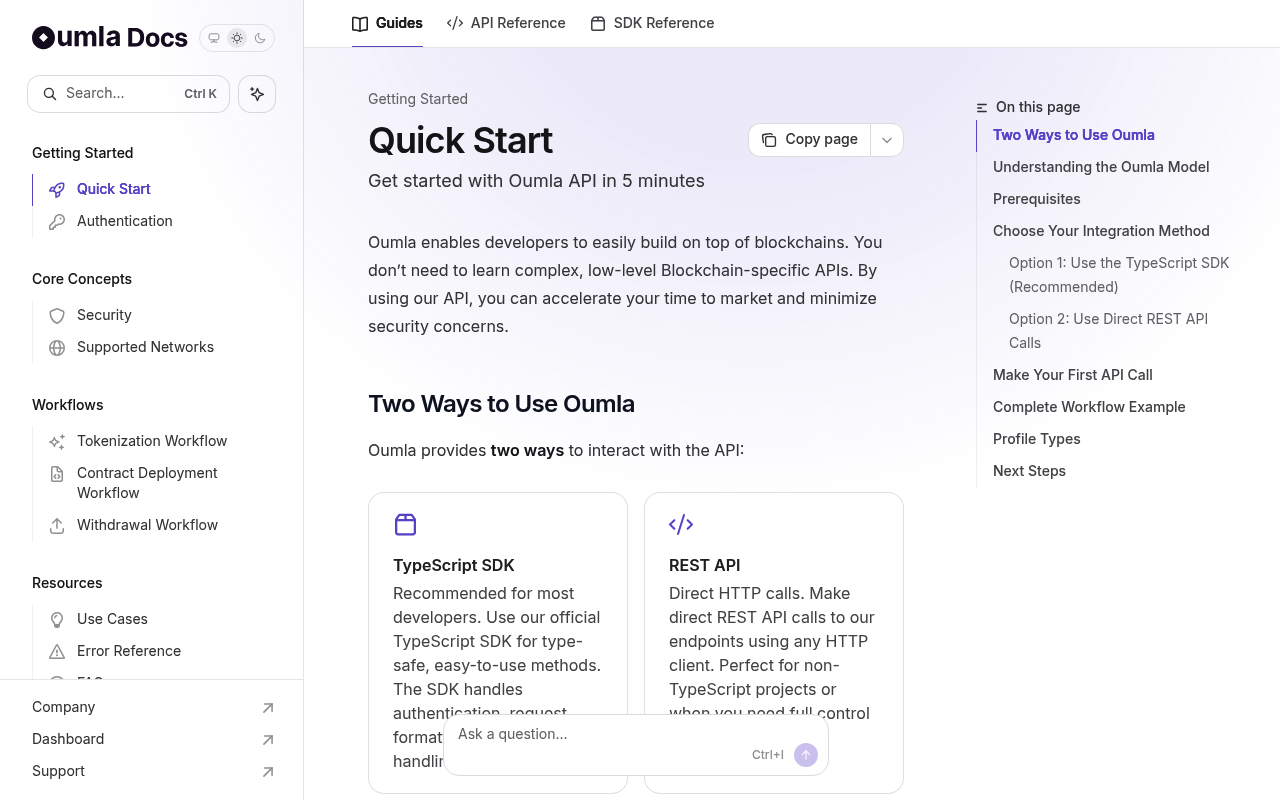Switch to the SDK Reference tab
Image resolution: width=1280 pixels, height=800 pixels.
click(x=652, y=23)
